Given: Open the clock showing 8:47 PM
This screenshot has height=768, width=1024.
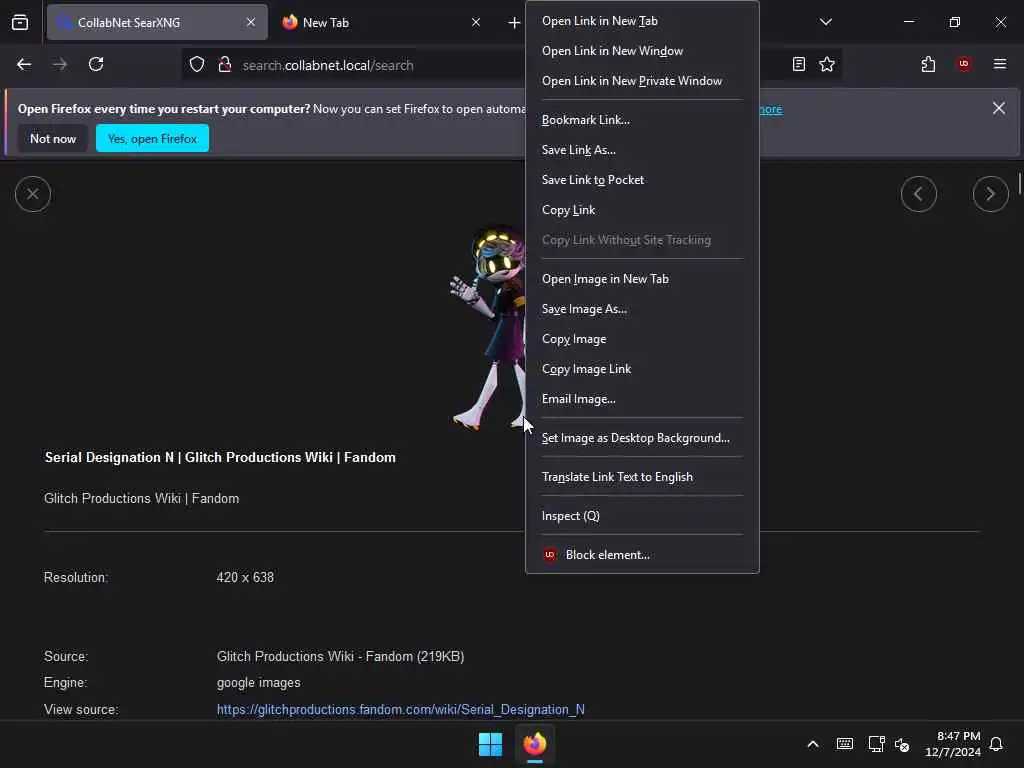Looking at the screenshot, I should (x=953, y=744).
